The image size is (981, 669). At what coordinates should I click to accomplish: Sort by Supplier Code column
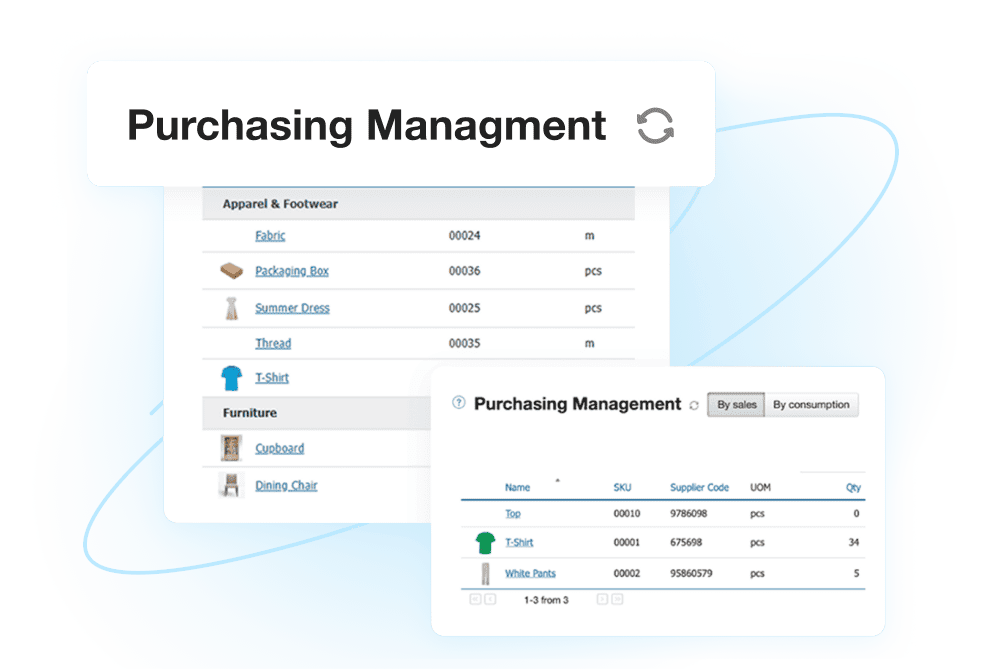pyautogui.click(x=699, y=488)
